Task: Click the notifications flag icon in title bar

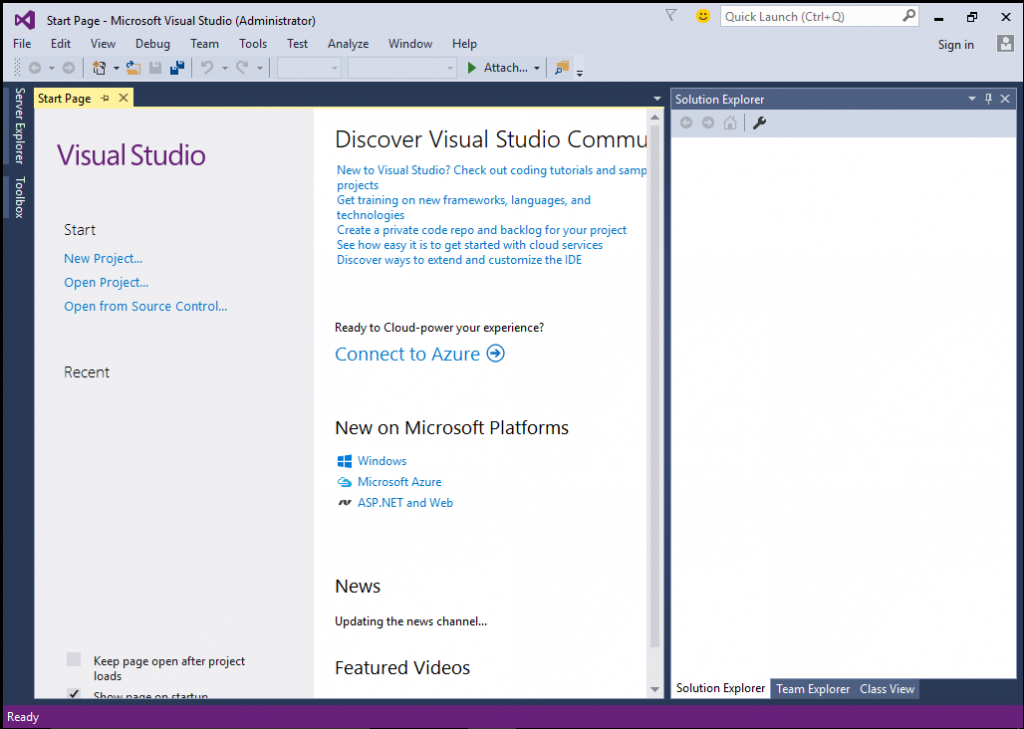Action: click(x=671, y=16)
